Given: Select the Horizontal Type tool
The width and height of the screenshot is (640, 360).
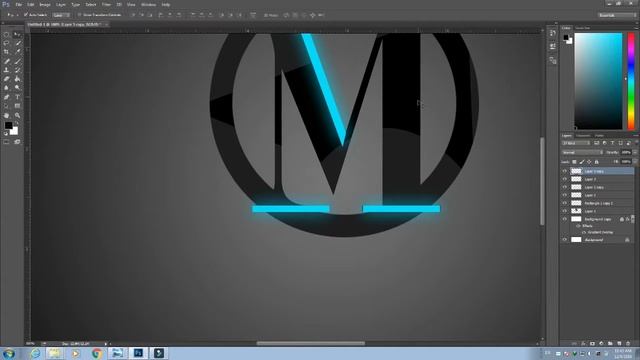Looking at the screenshot, I should coord(17,97).
